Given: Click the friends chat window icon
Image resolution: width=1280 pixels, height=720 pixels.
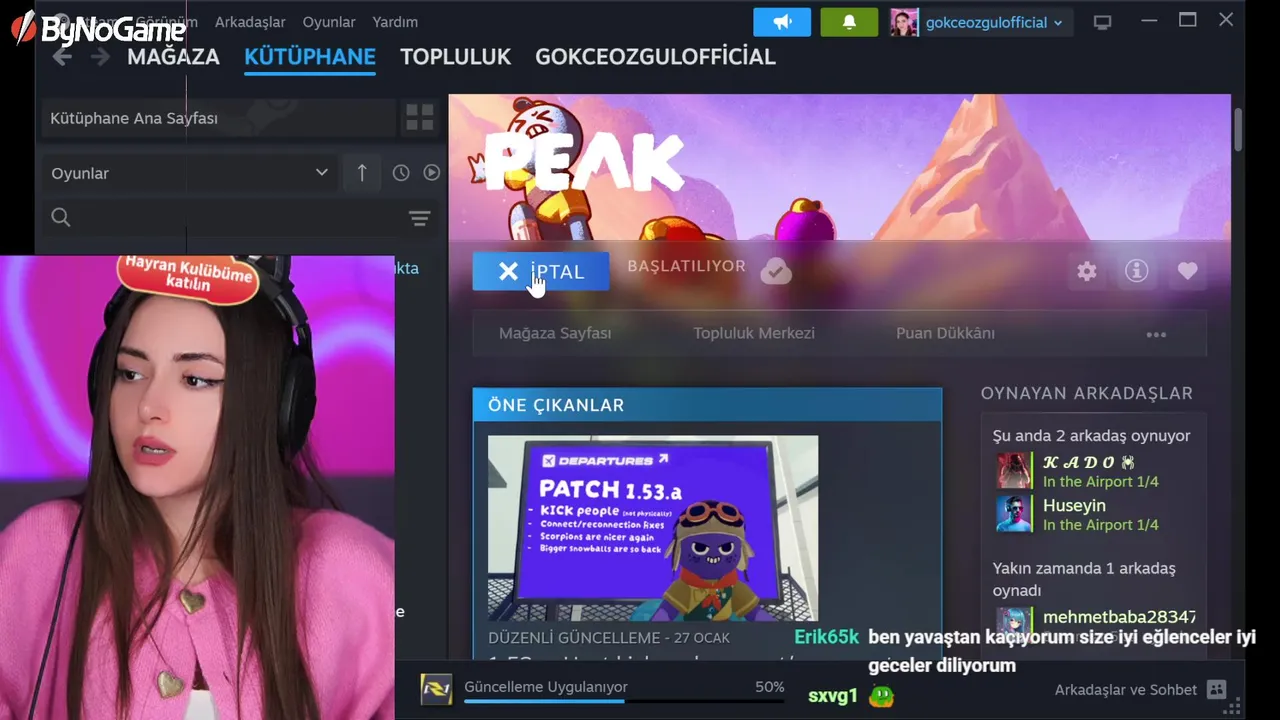Looking at the screenshot, I should [x=1216, y=689].
